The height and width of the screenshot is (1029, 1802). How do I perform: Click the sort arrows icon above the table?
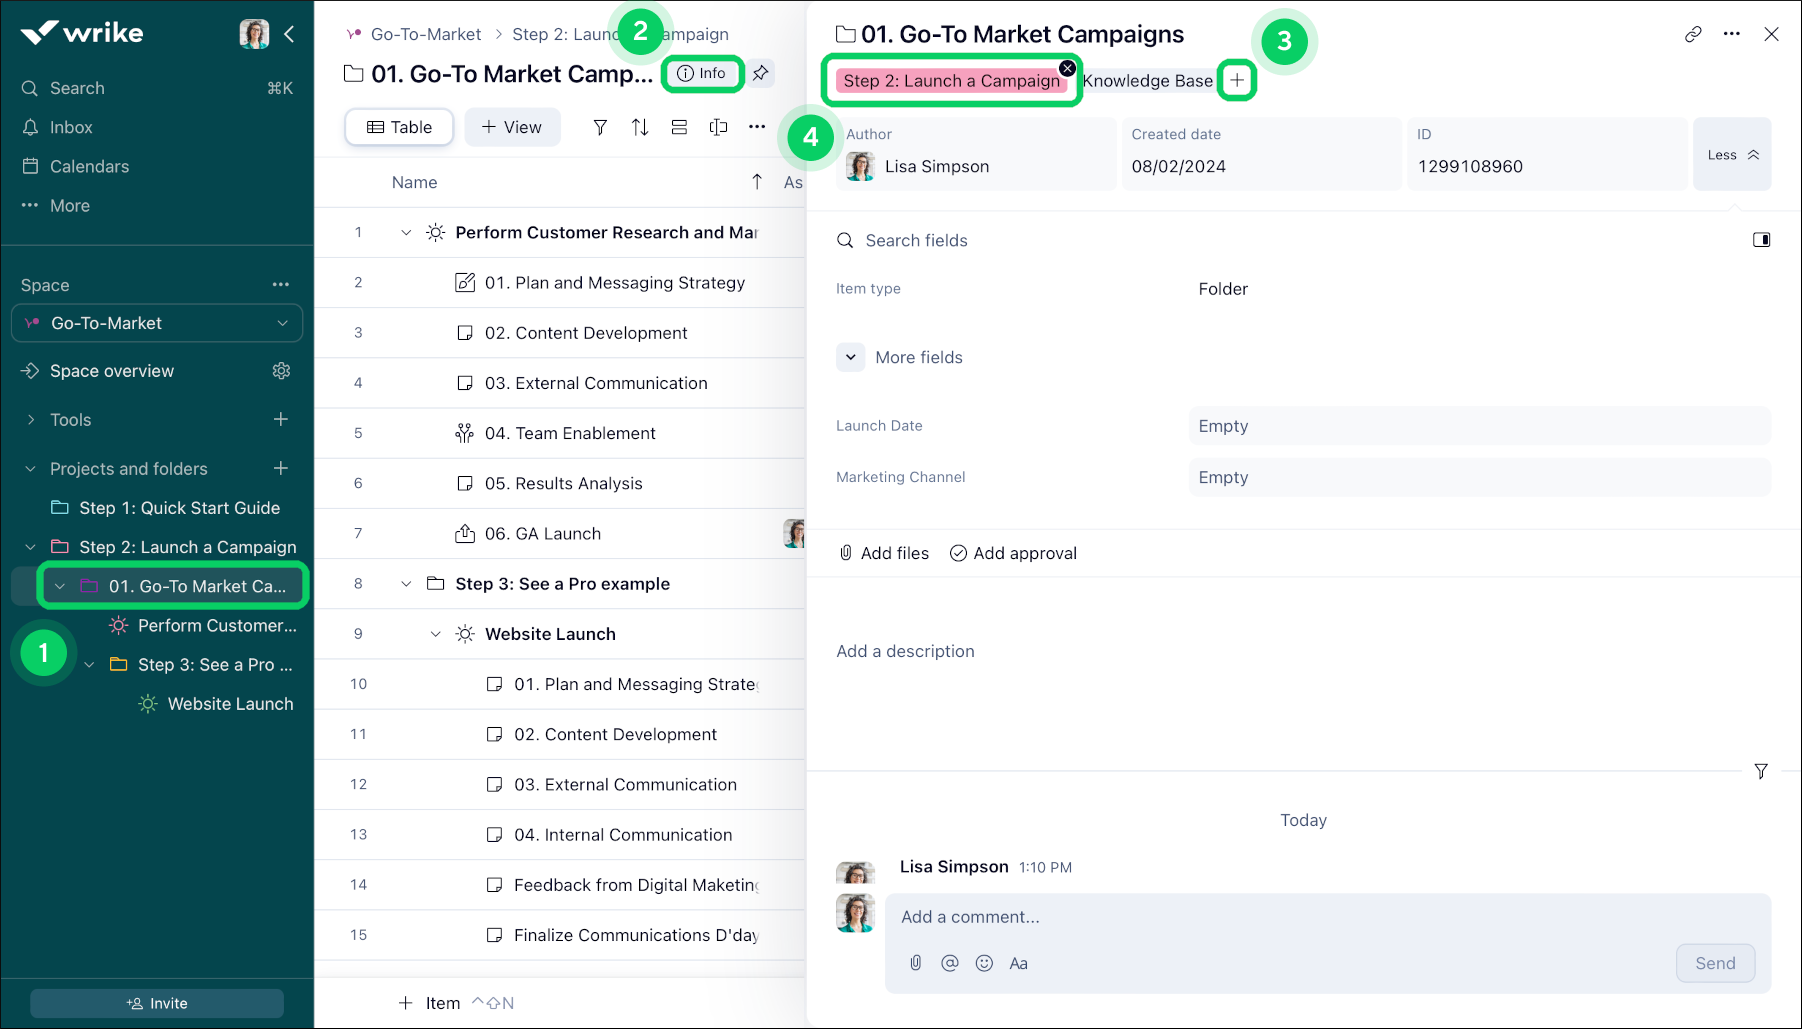(640, 127)
